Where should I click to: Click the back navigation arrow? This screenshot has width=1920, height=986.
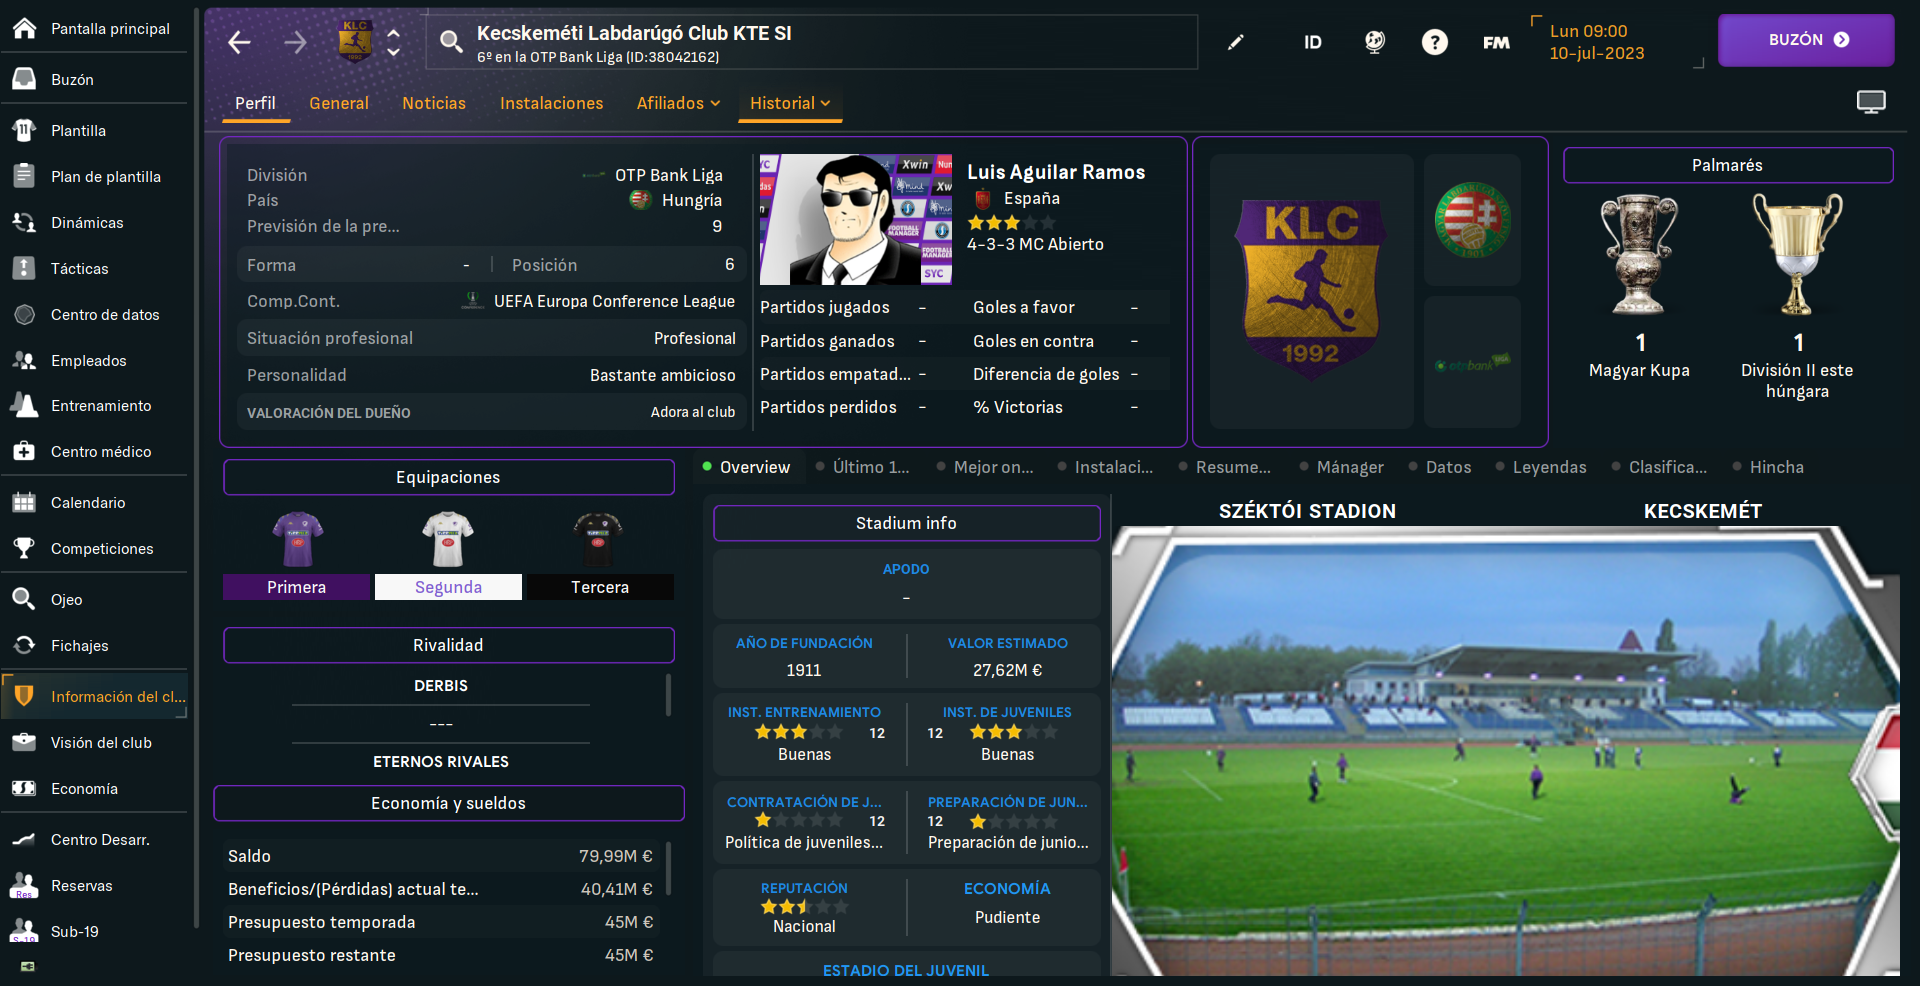point(239,42)
